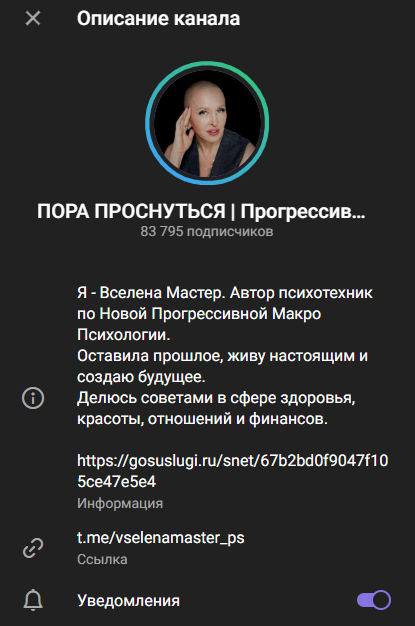This screenshot has width=415, height=626.
Task: Click the Психологии. description line
Action: tap(124, 335)
